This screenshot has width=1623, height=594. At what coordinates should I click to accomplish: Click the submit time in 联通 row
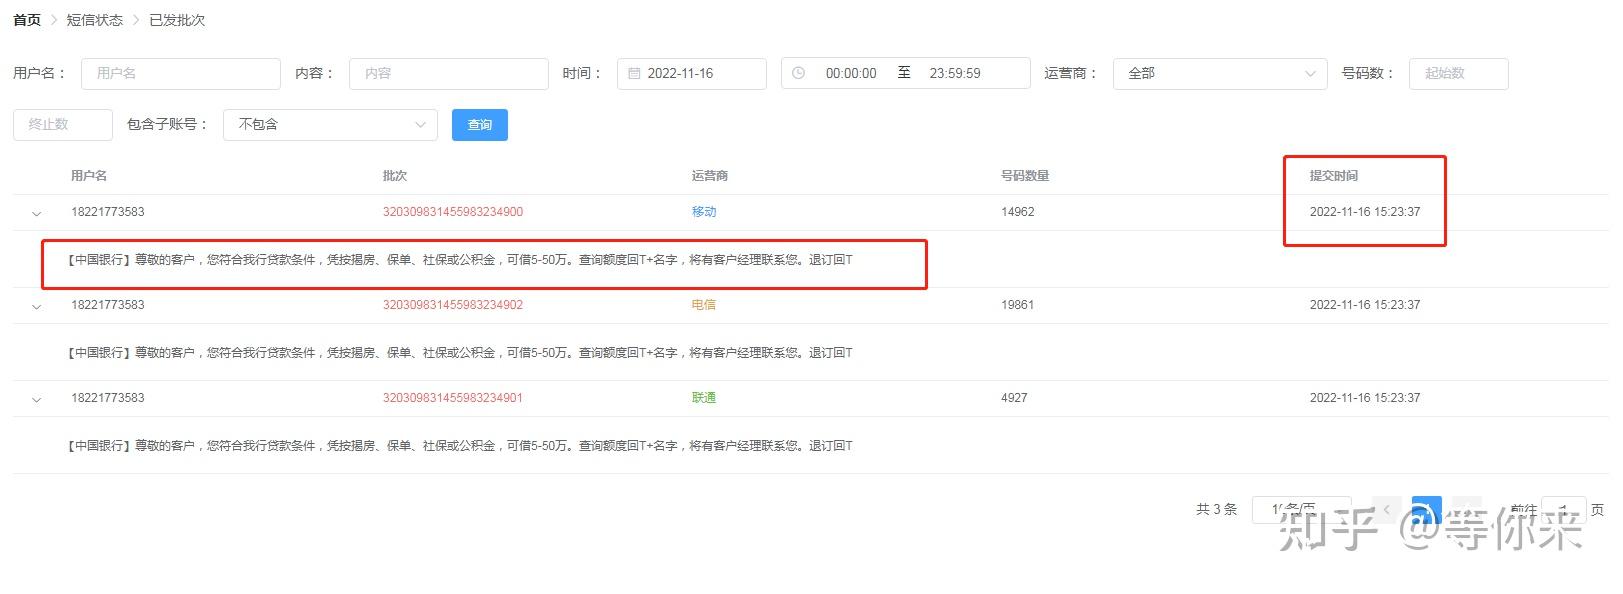[x=1365, y=398]
